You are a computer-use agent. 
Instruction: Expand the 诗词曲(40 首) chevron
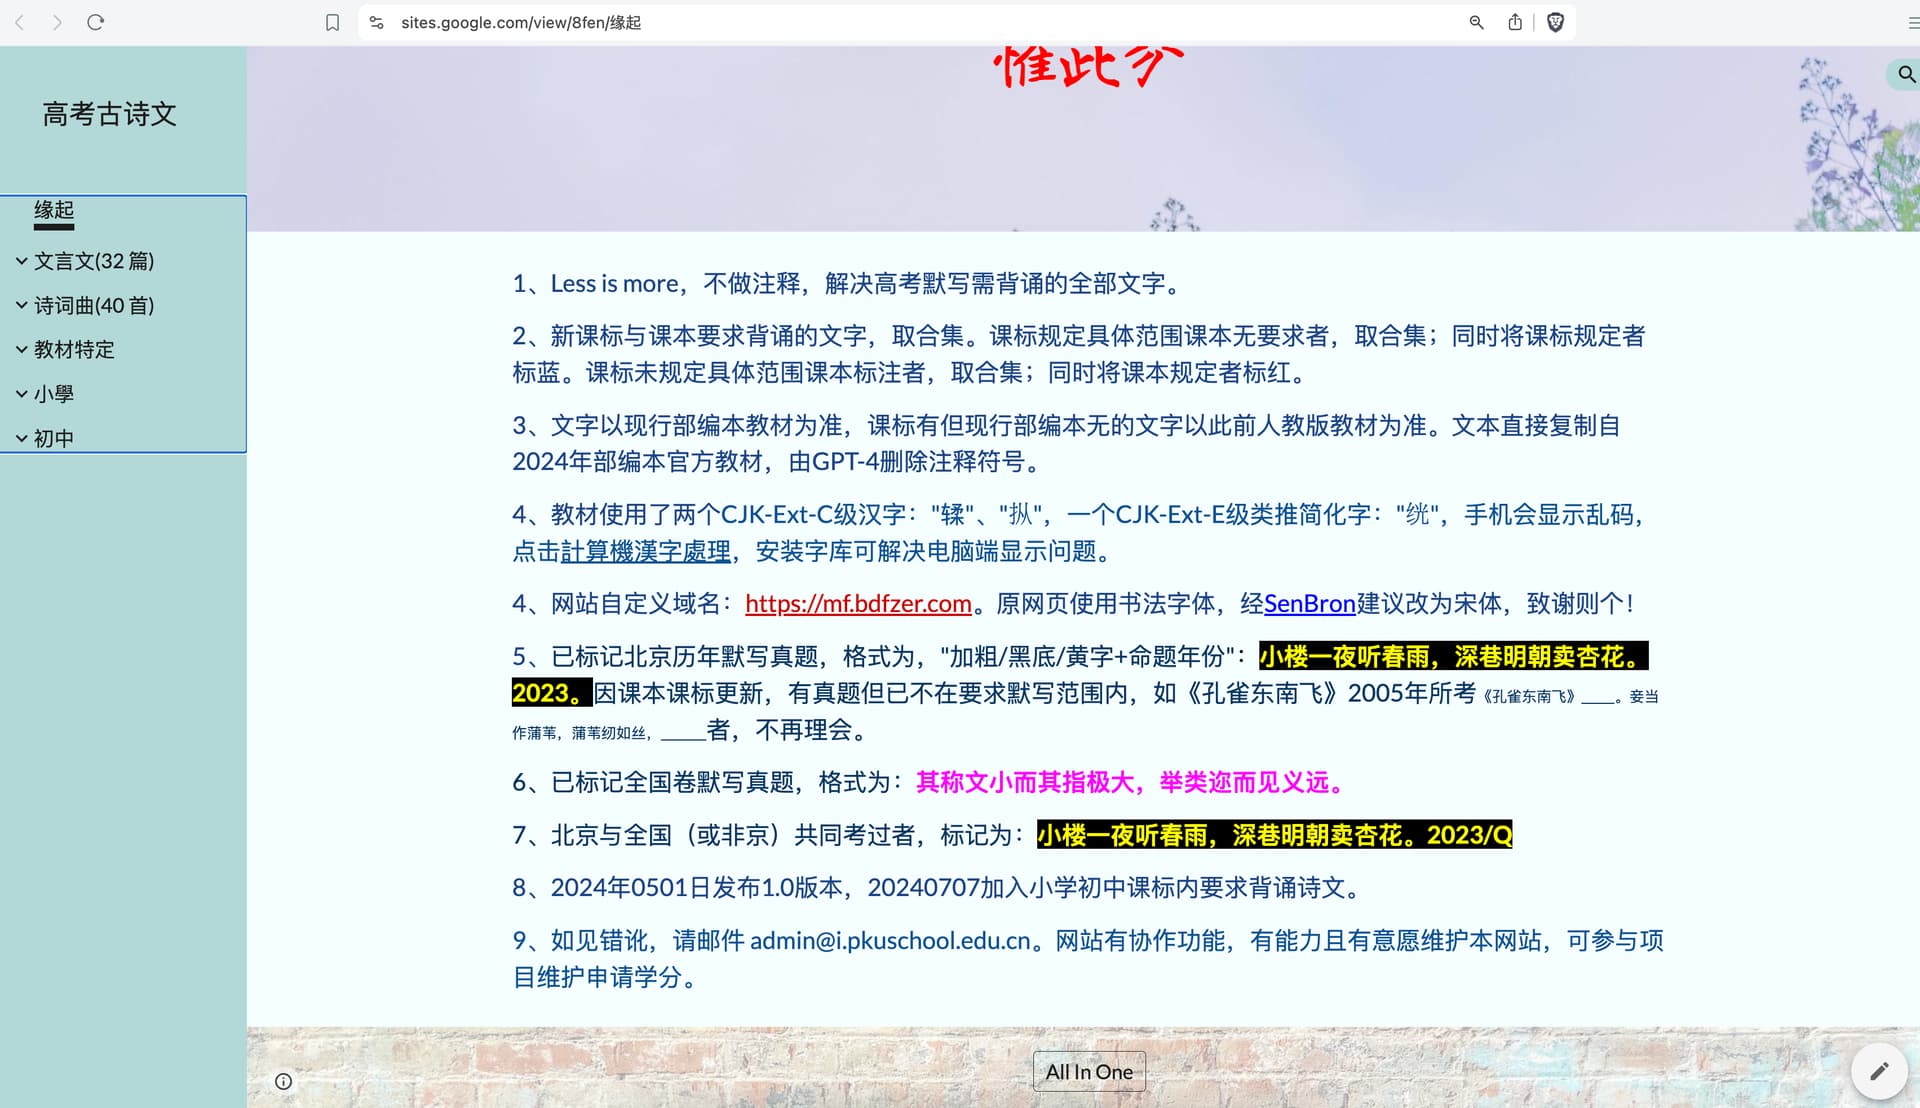pyautogui.click(x=21, y=305)
